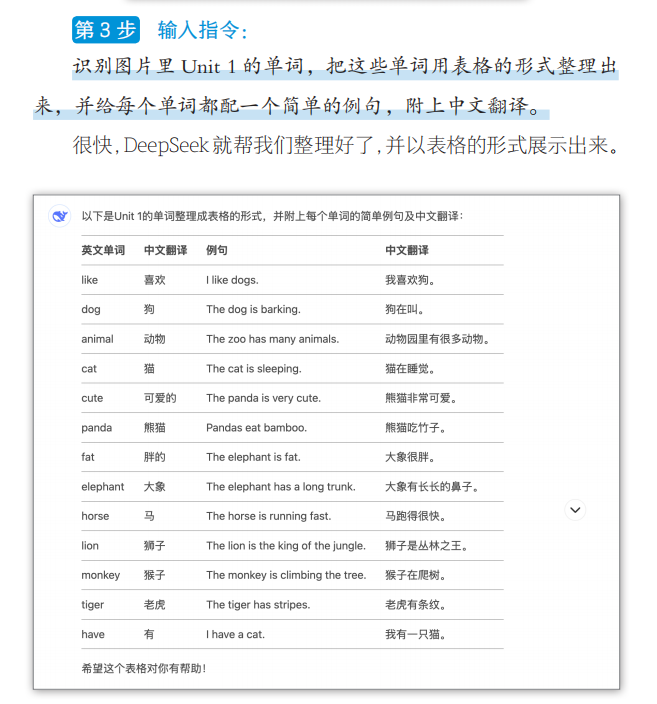Viewport: 657px width, 704px height.
Task: Click 'I have a cat.' sentence
Action: [x=235, y=634]
